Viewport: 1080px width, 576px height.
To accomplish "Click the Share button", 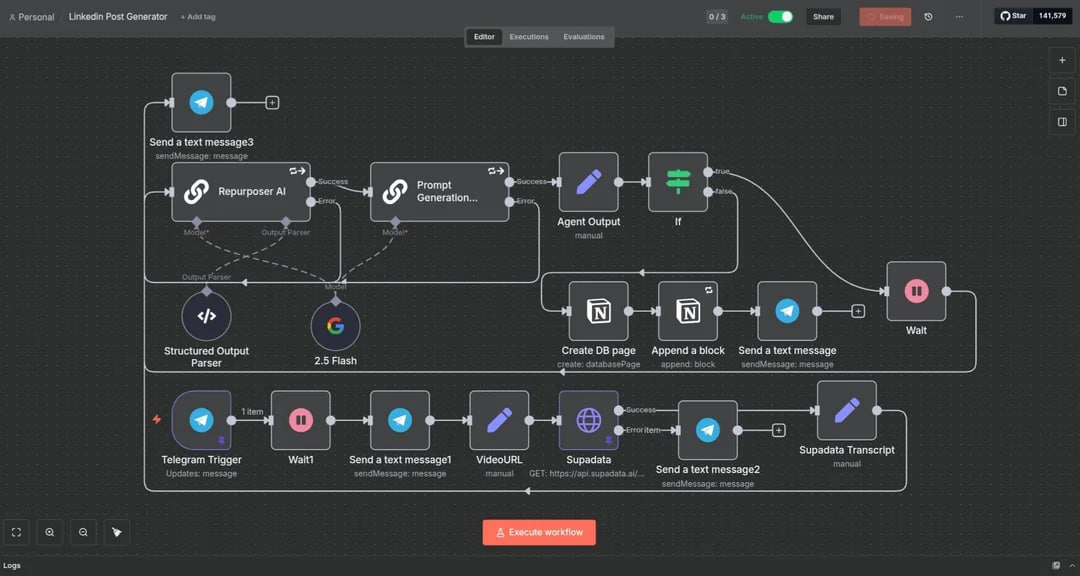I will point(823,17).
